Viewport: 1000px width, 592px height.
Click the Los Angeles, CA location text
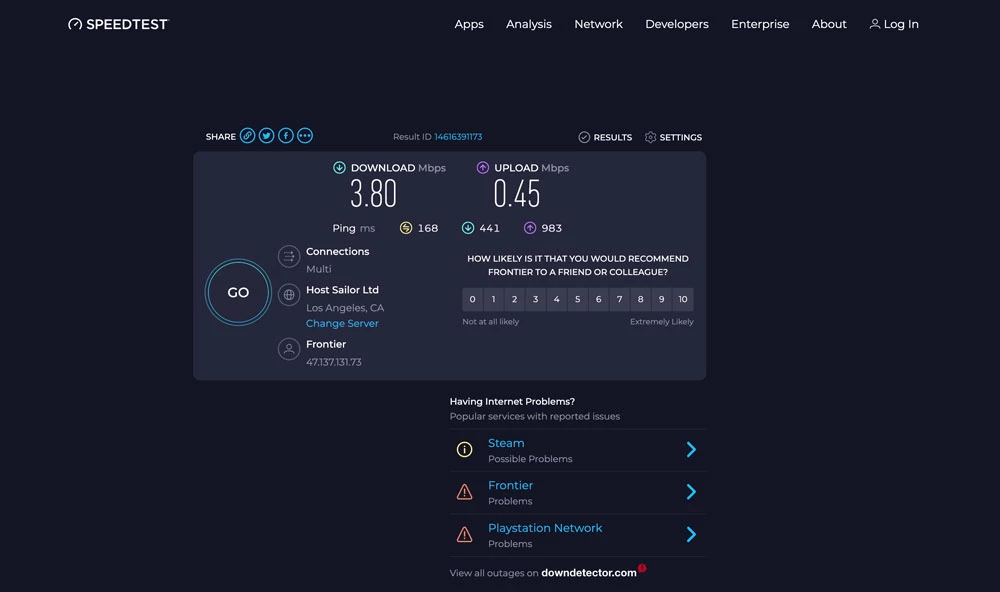(x=345, y=307)
